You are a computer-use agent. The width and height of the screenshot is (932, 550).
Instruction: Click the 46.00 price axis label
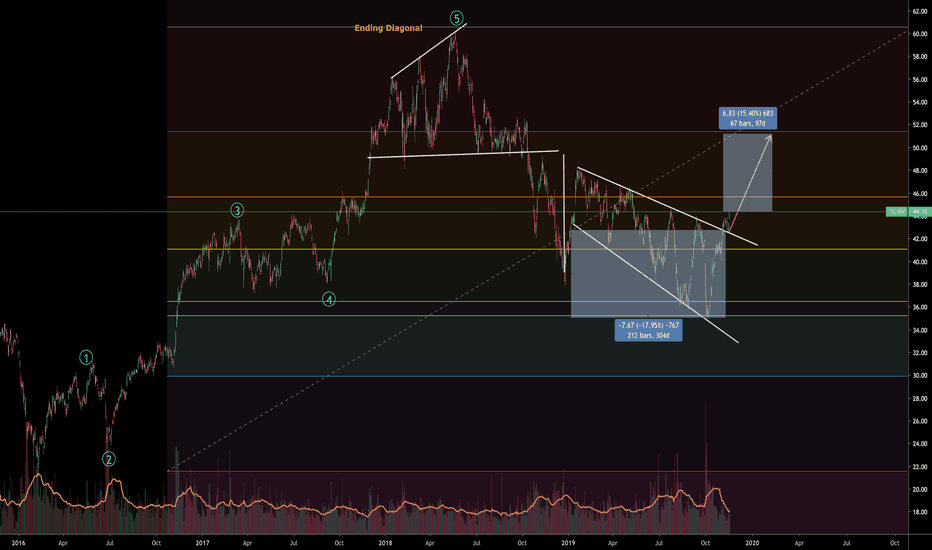click(920, 194)
